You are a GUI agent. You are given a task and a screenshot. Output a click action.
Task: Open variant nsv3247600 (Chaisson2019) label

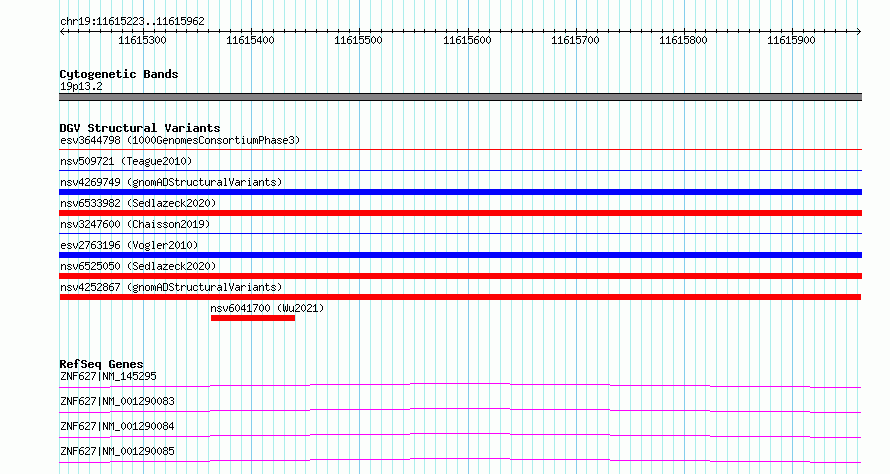coord(135,224)
